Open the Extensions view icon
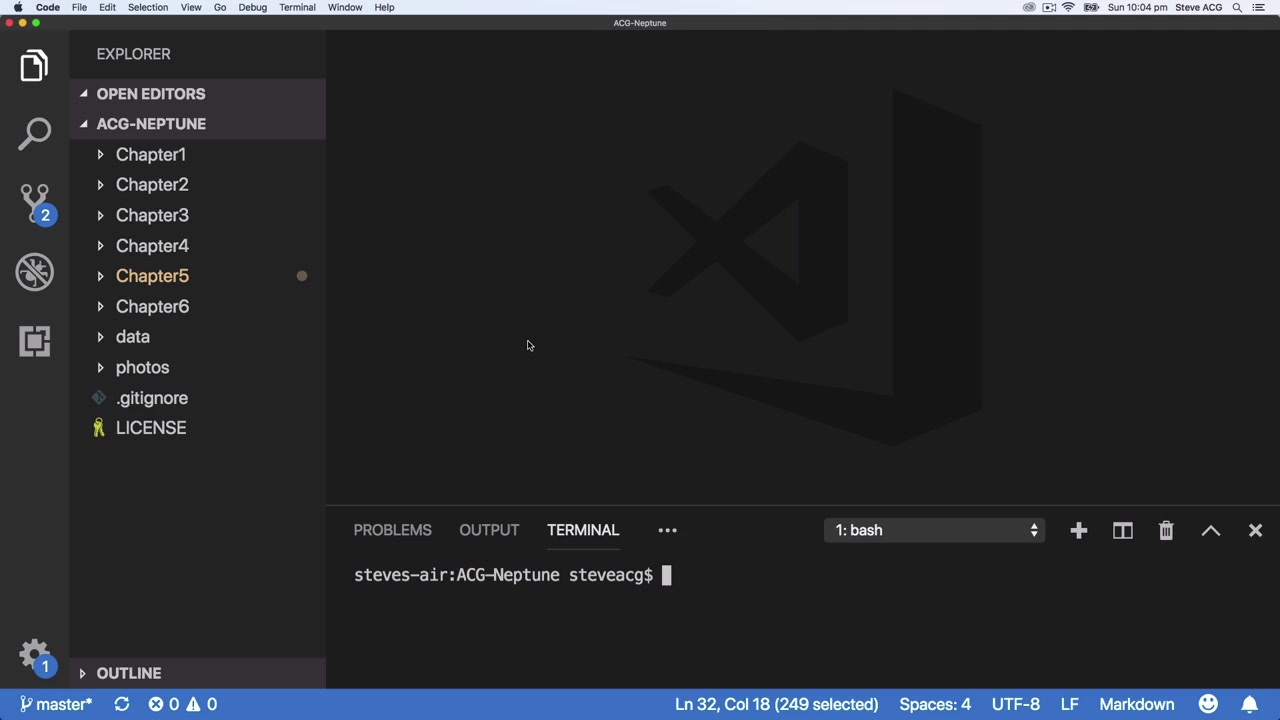This screenshot has height=720, width=1280. tap(34, 341)
